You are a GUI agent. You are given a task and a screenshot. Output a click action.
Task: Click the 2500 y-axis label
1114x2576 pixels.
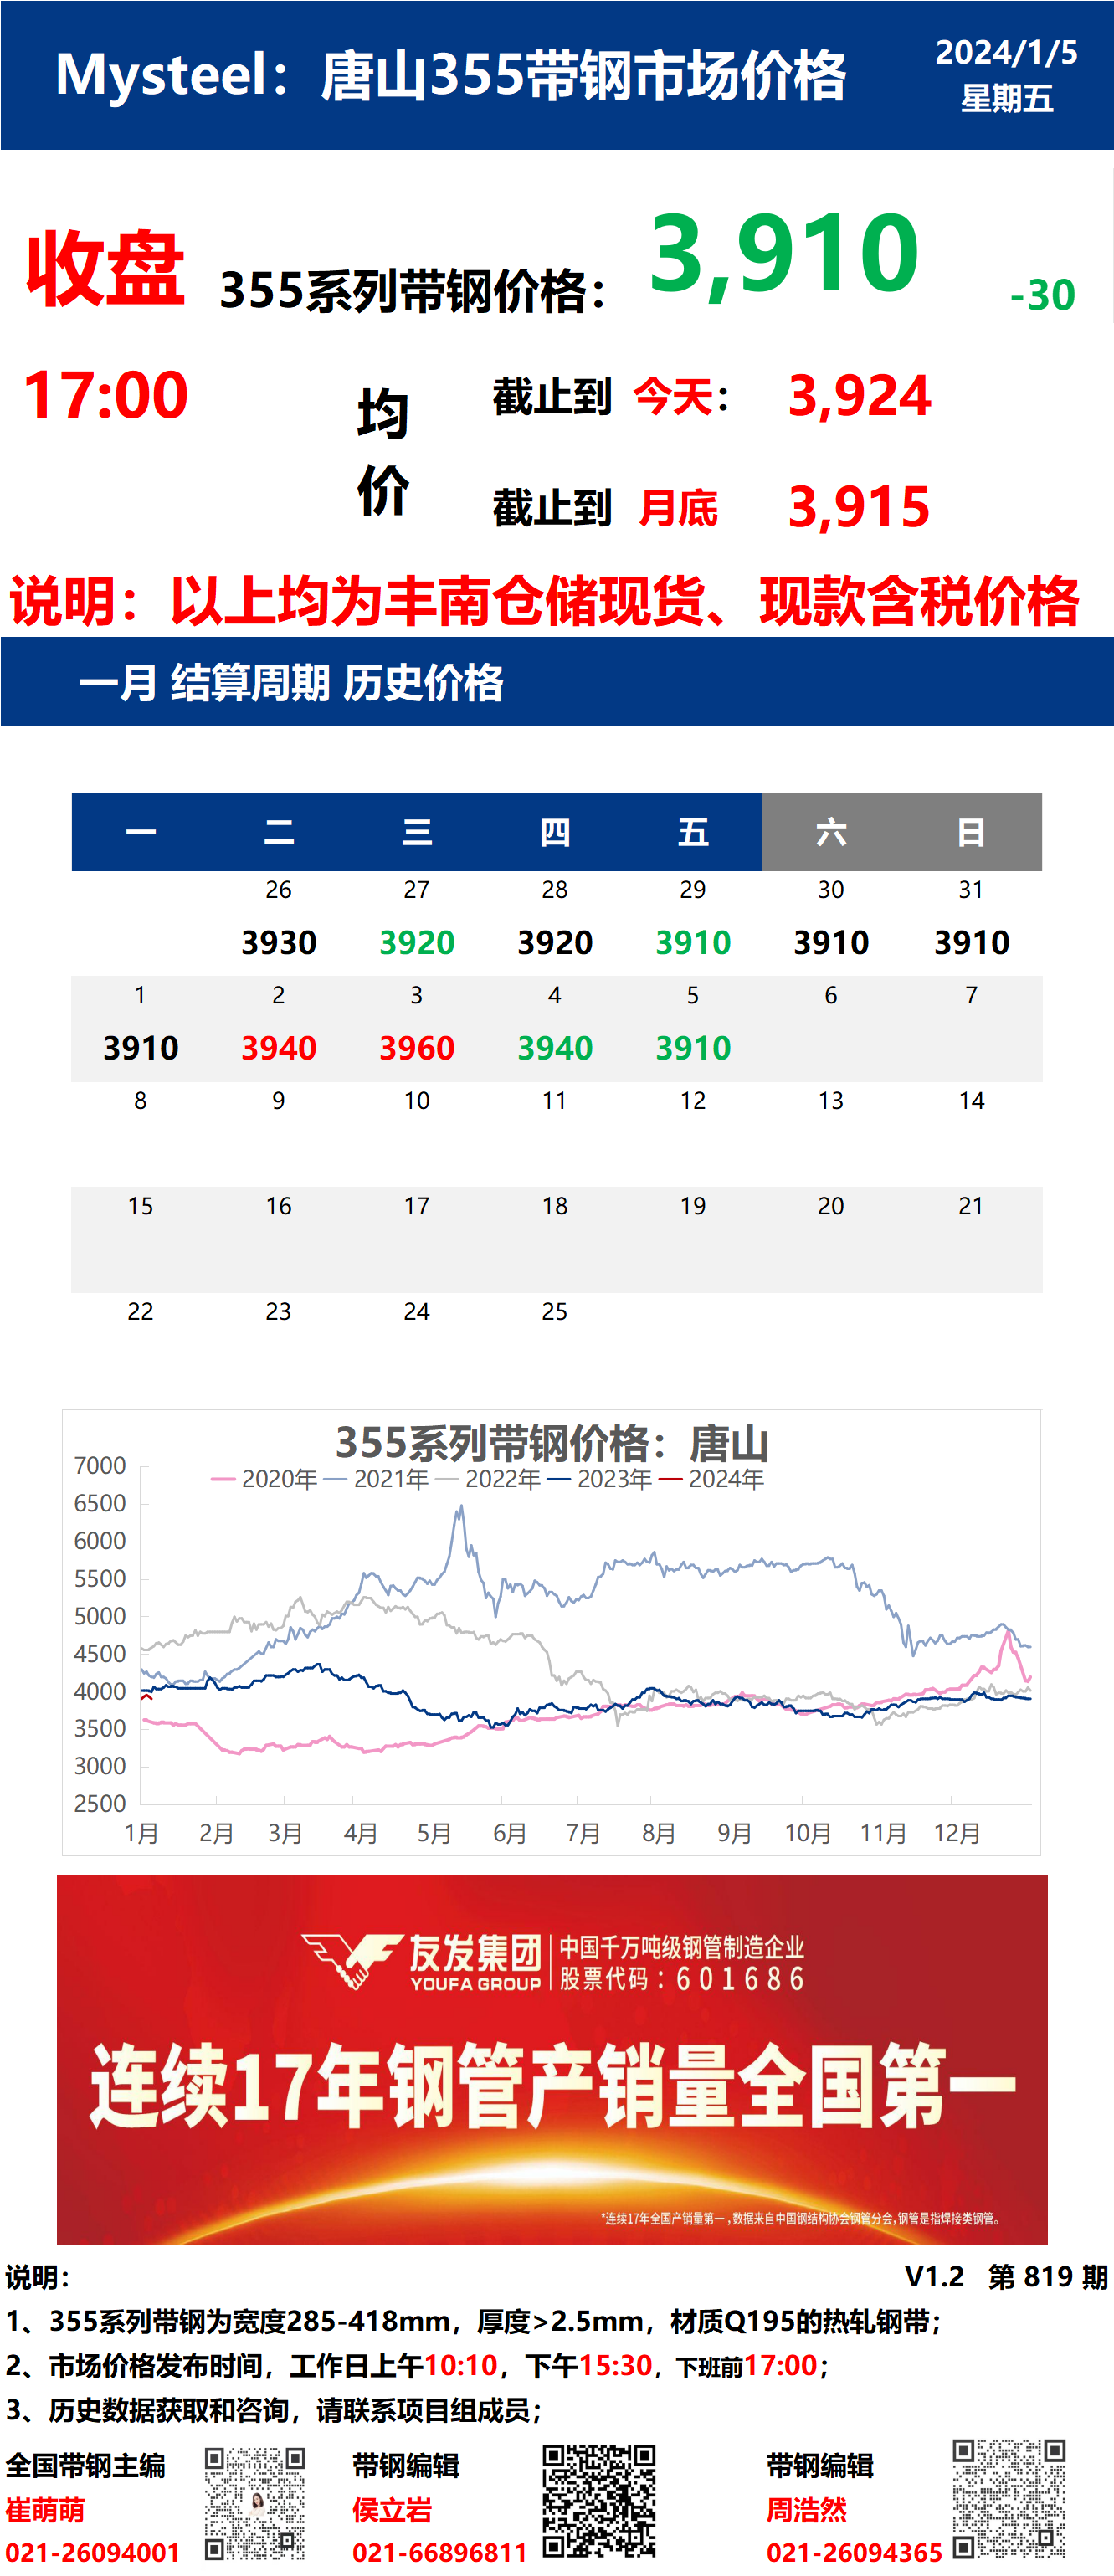(100, 1804)
